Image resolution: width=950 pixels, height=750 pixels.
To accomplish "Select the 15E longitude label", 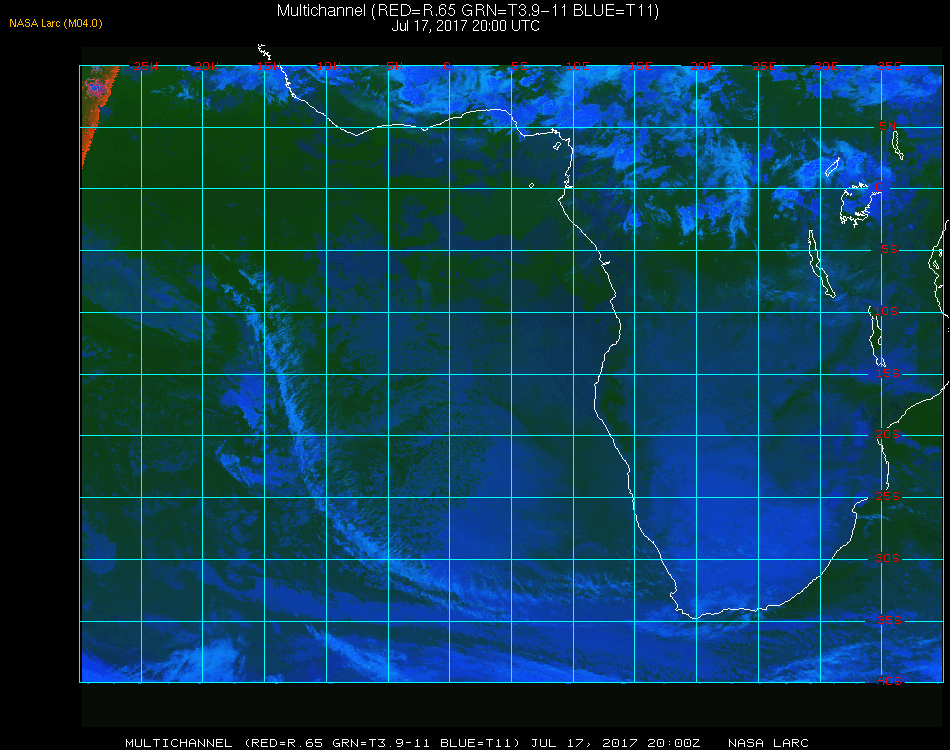I will coord(640,66).
